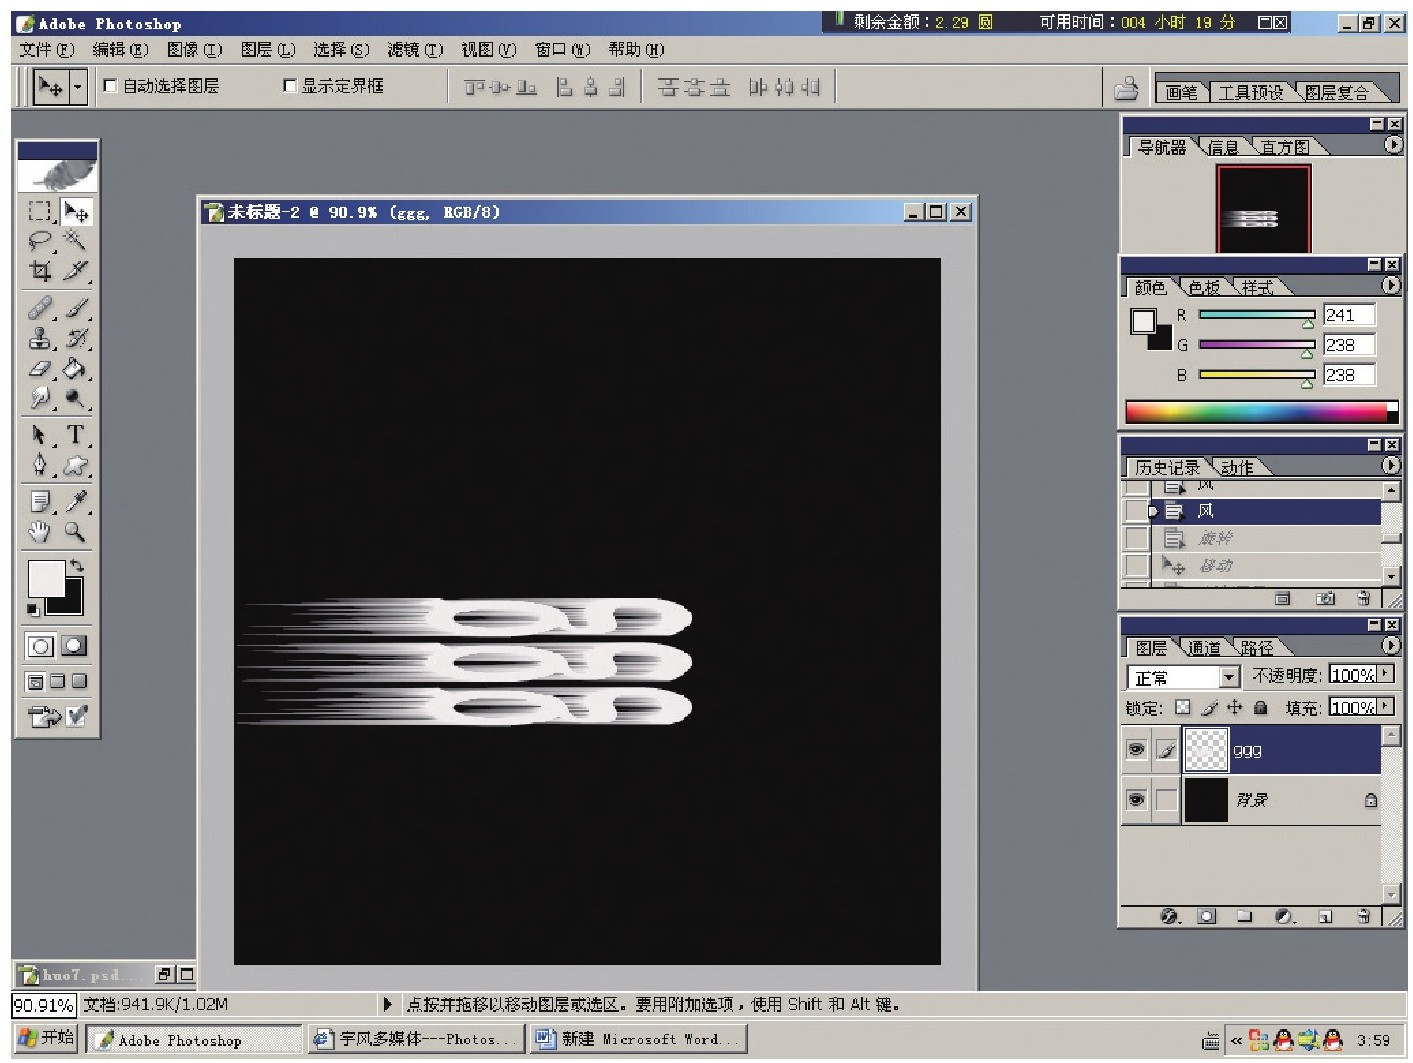Screen dimensions: 1413x1063
Task: Select the Rectangular Marquee tool
Action: point(40,211)
